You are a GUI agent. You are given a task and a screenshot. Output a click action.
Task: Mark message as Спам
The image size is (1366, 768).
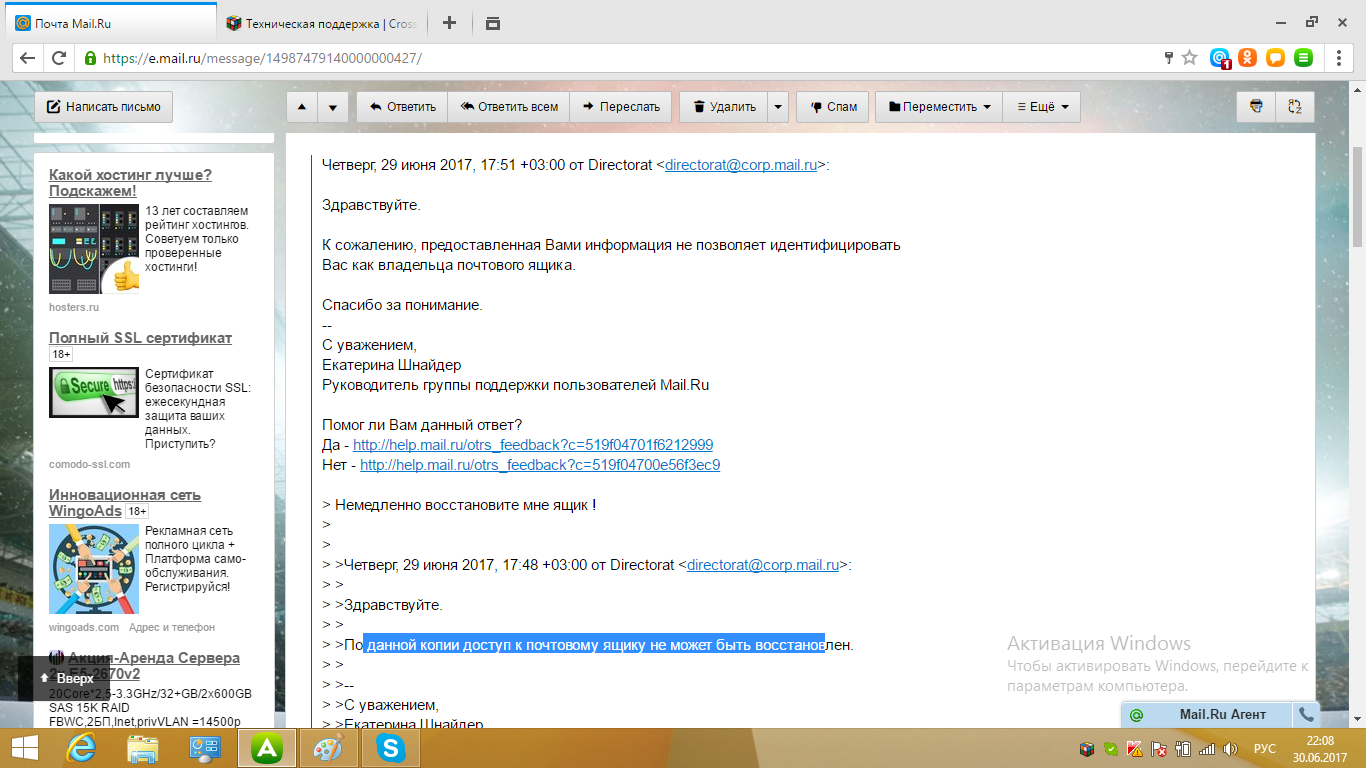click(832, 107)
